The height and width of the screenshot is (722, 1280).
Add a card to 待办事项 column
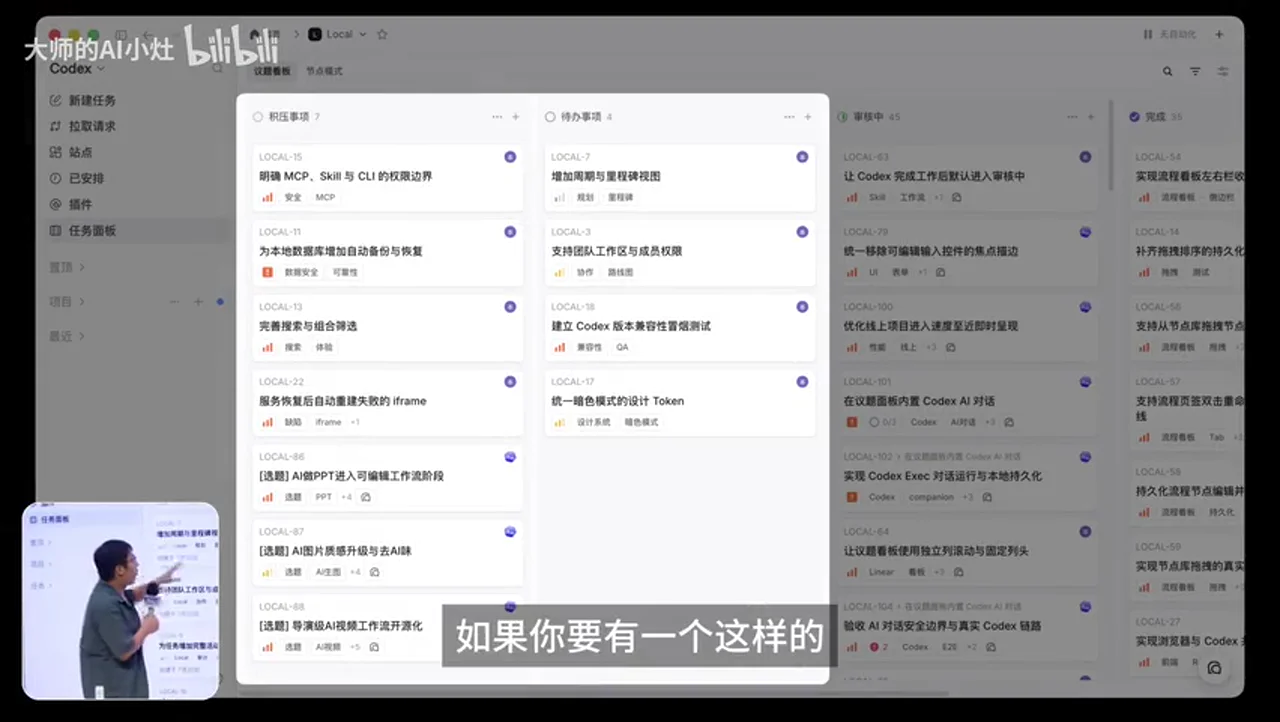808,117
